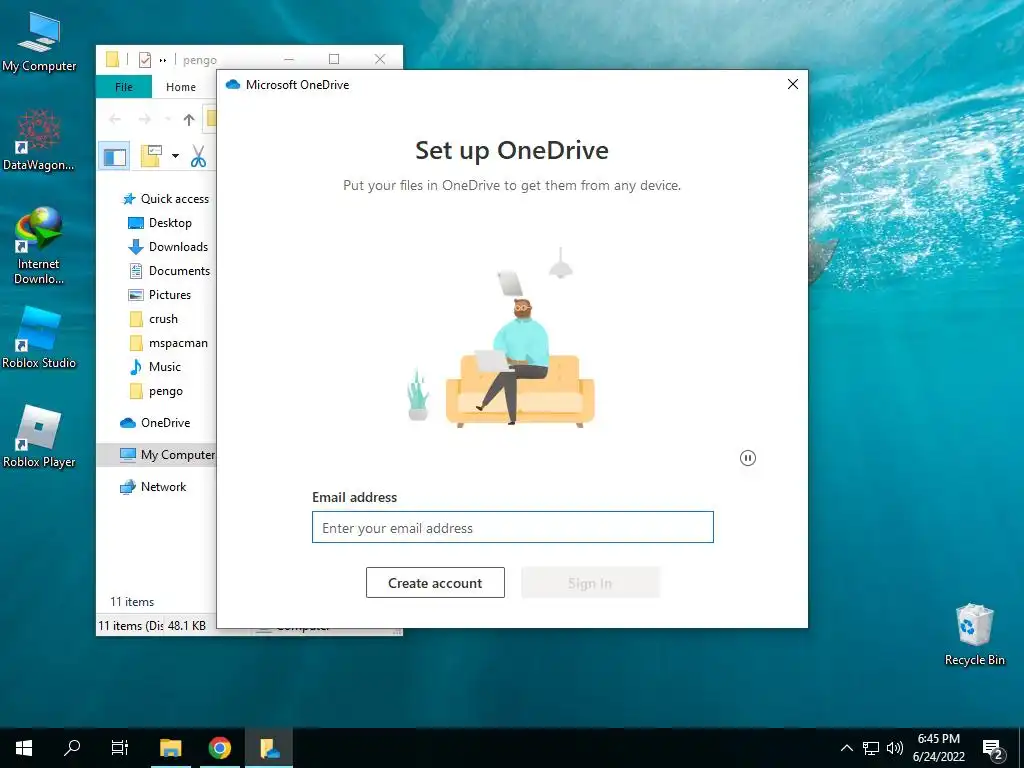Screen dimensions: 1024x768
Task: Close the Microsoft OneDrive dialog
Action: click(x=793, y=84)
